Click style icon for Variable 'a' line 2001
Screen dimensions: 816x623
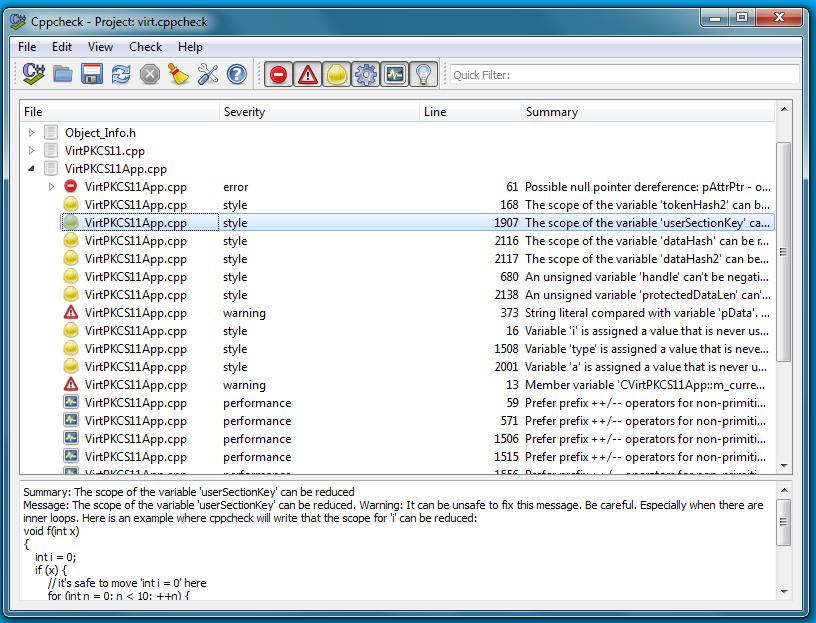[x=71, y=366]
